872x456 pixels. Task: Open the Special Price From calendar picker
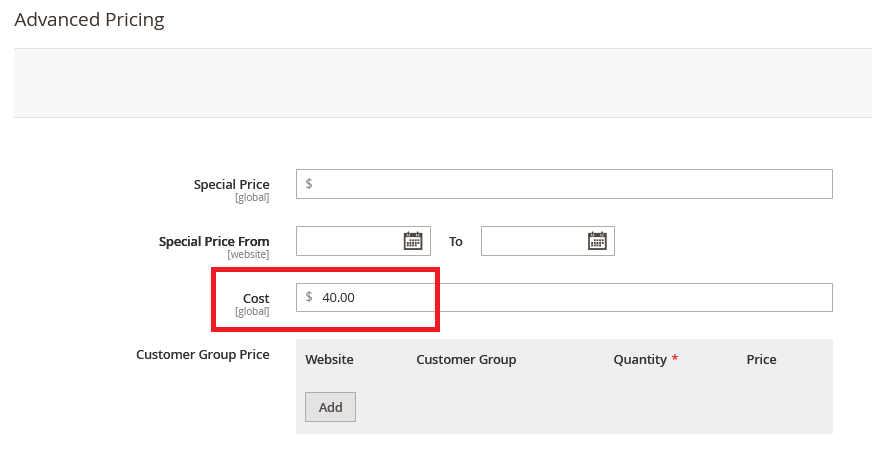click(x=413, y=241)
